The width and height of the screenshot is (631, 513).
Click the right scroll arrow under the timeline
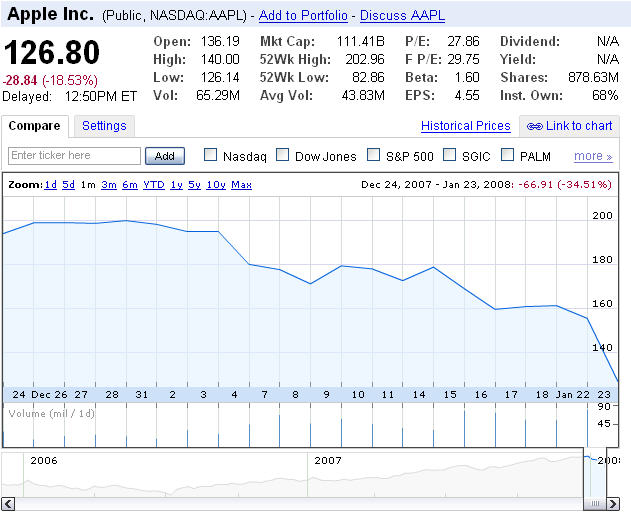612,503
